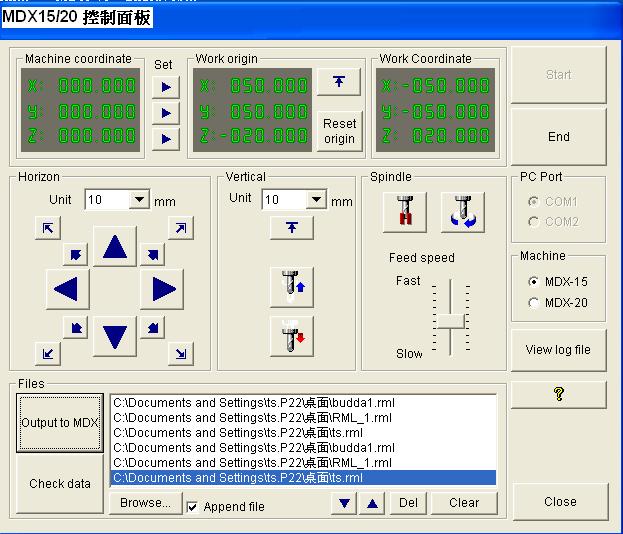Set Y machine coordinate as origin arrow
The image size is (623, 534).
[166, 113]
